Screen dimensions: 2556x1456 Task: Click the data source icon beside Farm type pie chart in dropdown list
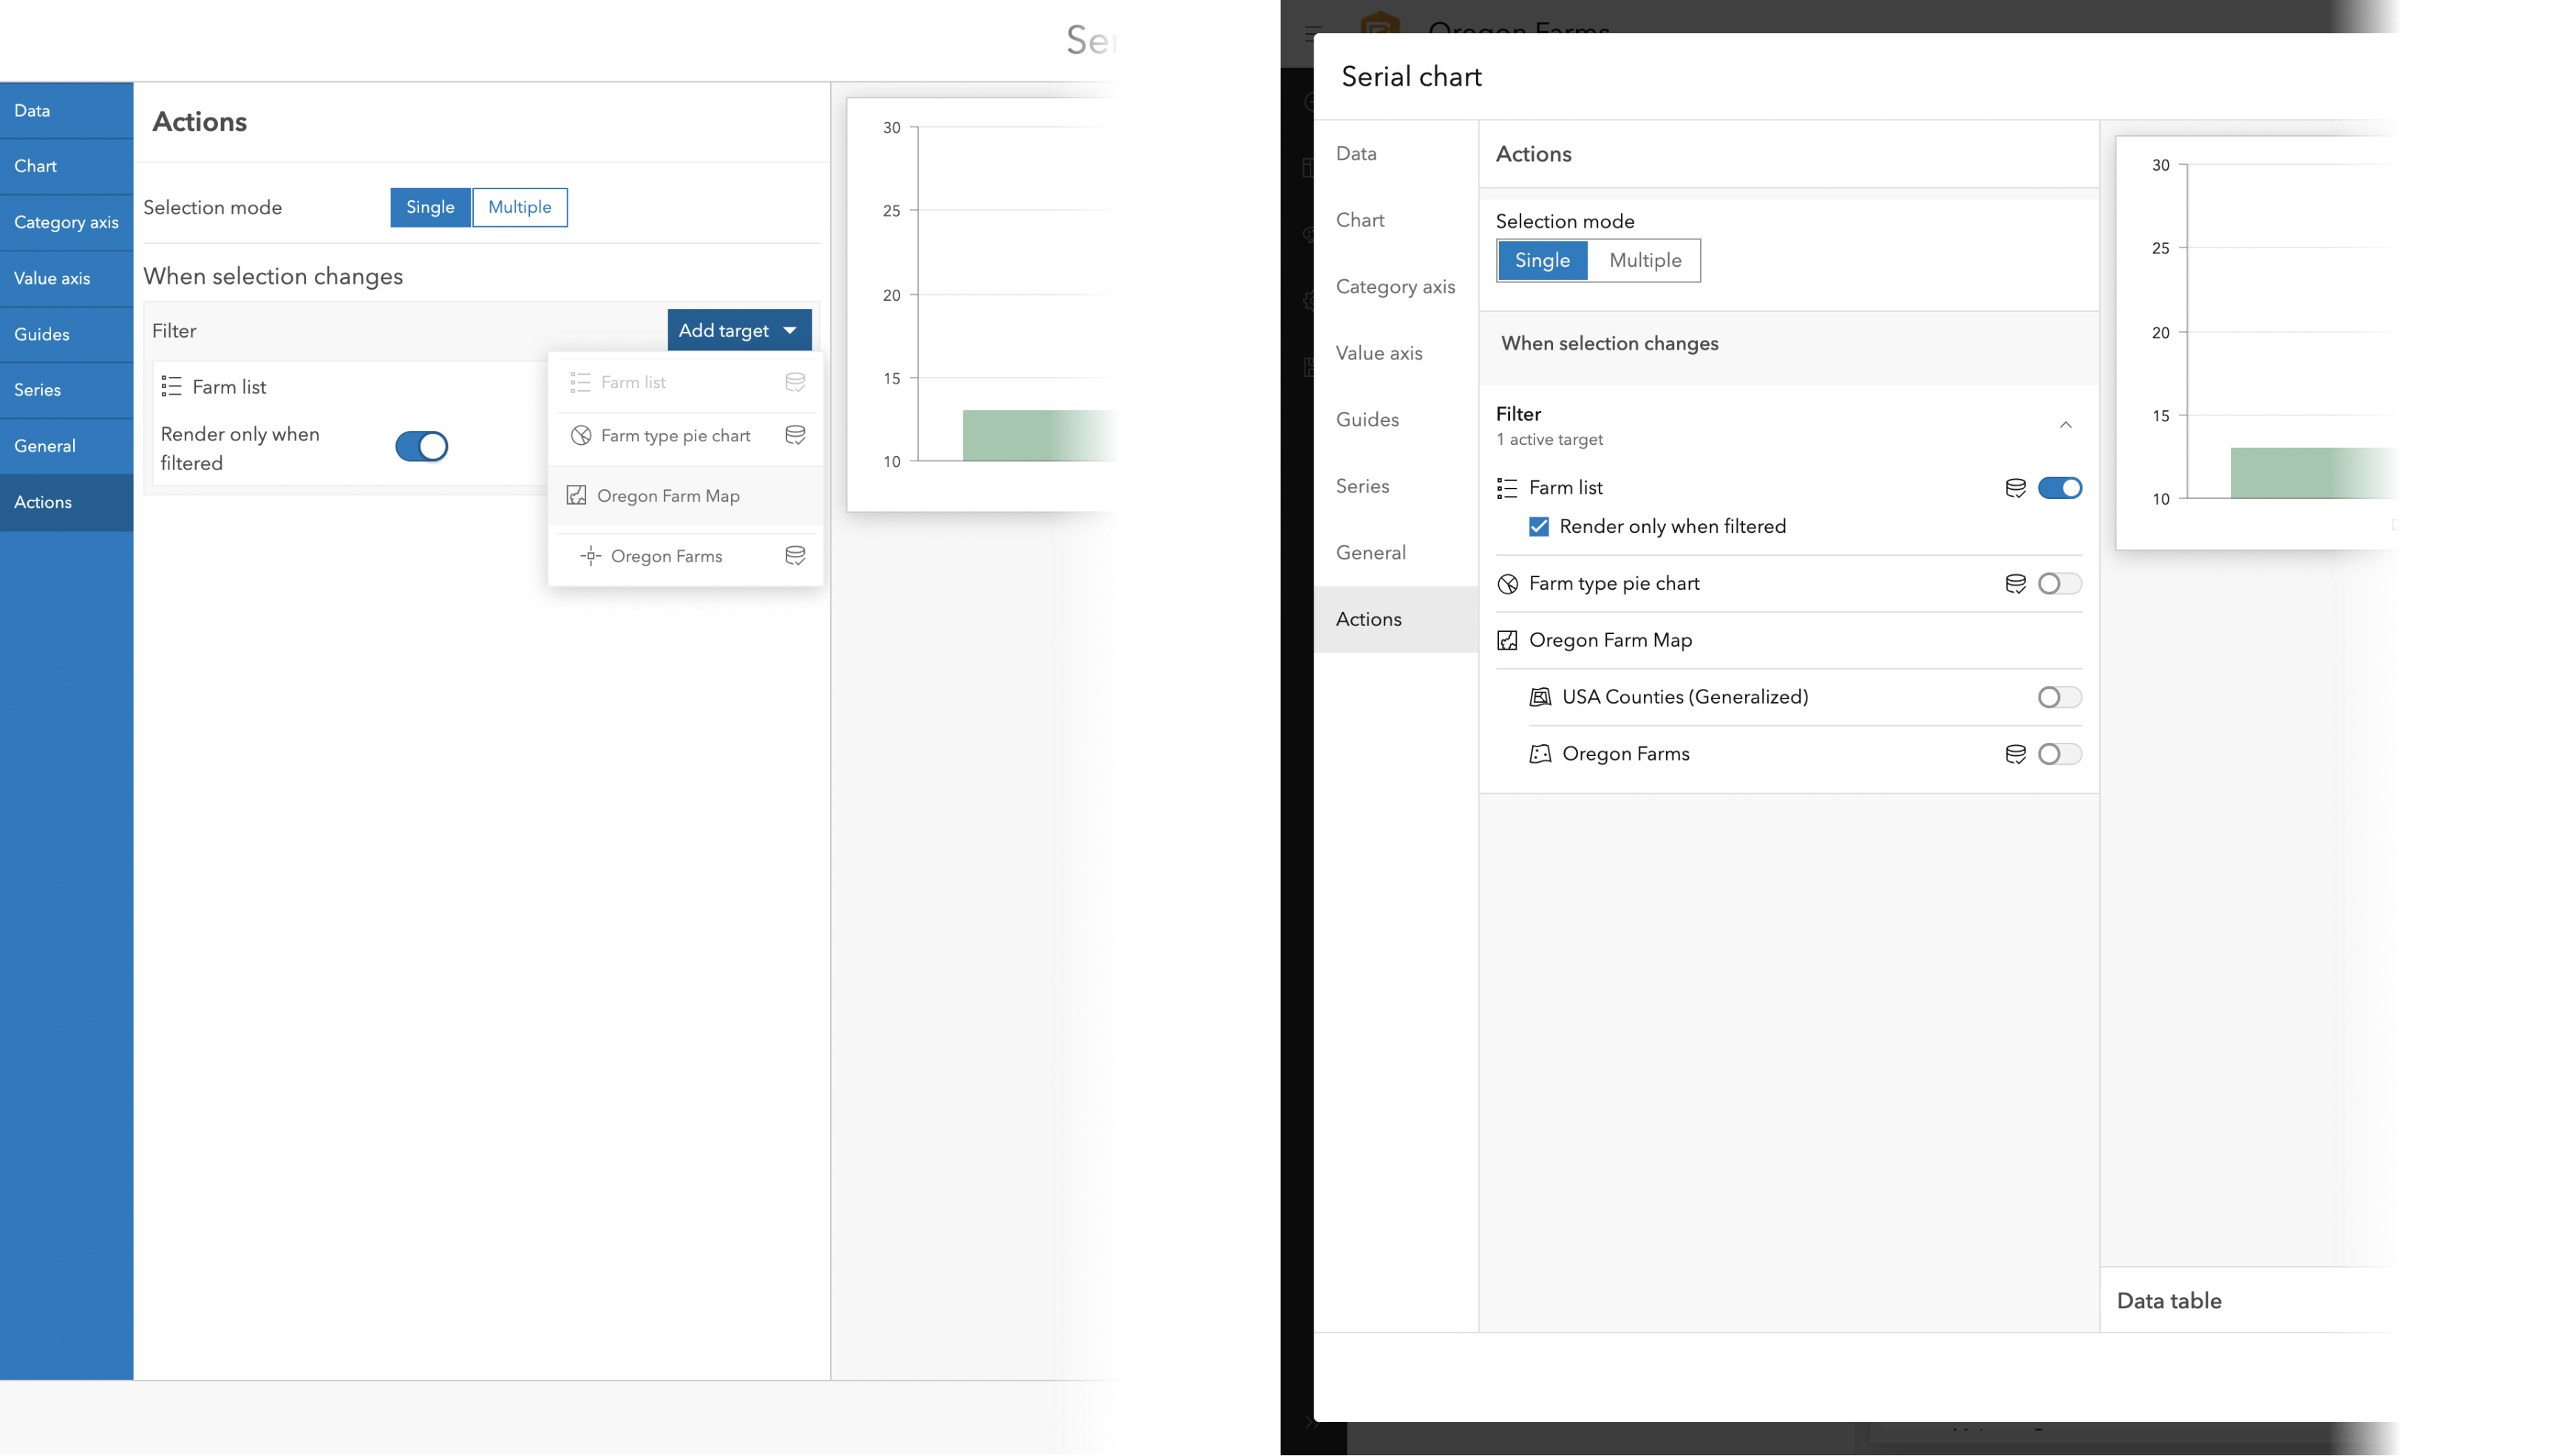click(795, 435)
